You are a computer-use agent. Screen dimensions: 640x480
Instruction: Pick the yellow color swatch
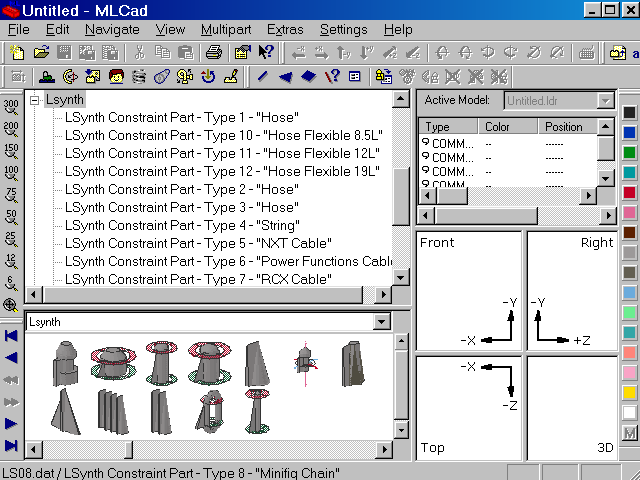pos(629,393)
